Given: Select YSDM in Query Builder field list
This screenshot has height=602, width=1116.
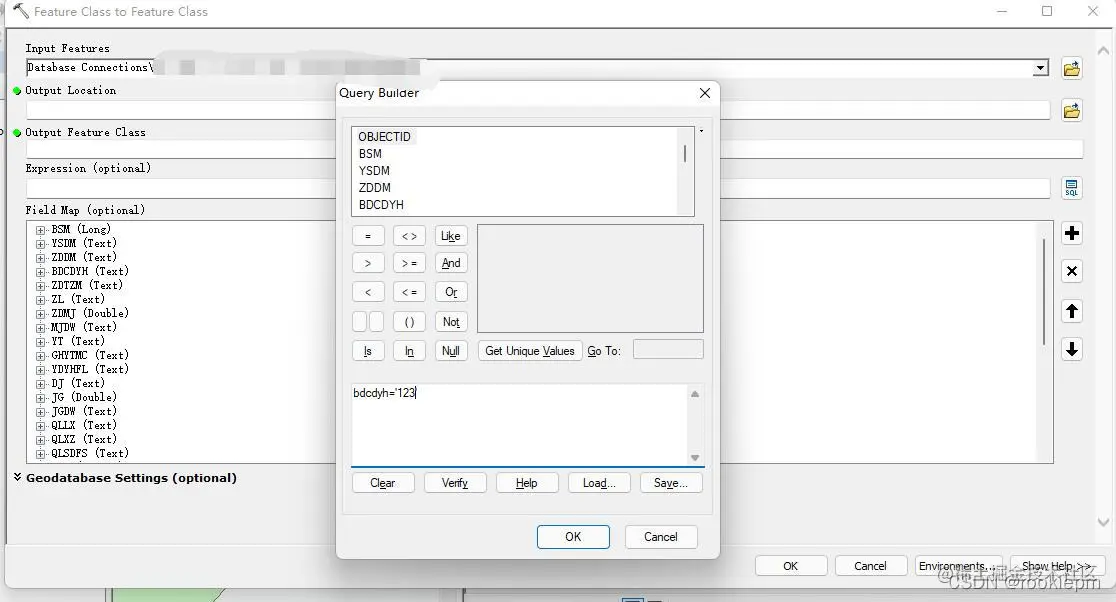Looking at the screenshot, I should coord(374,171).
